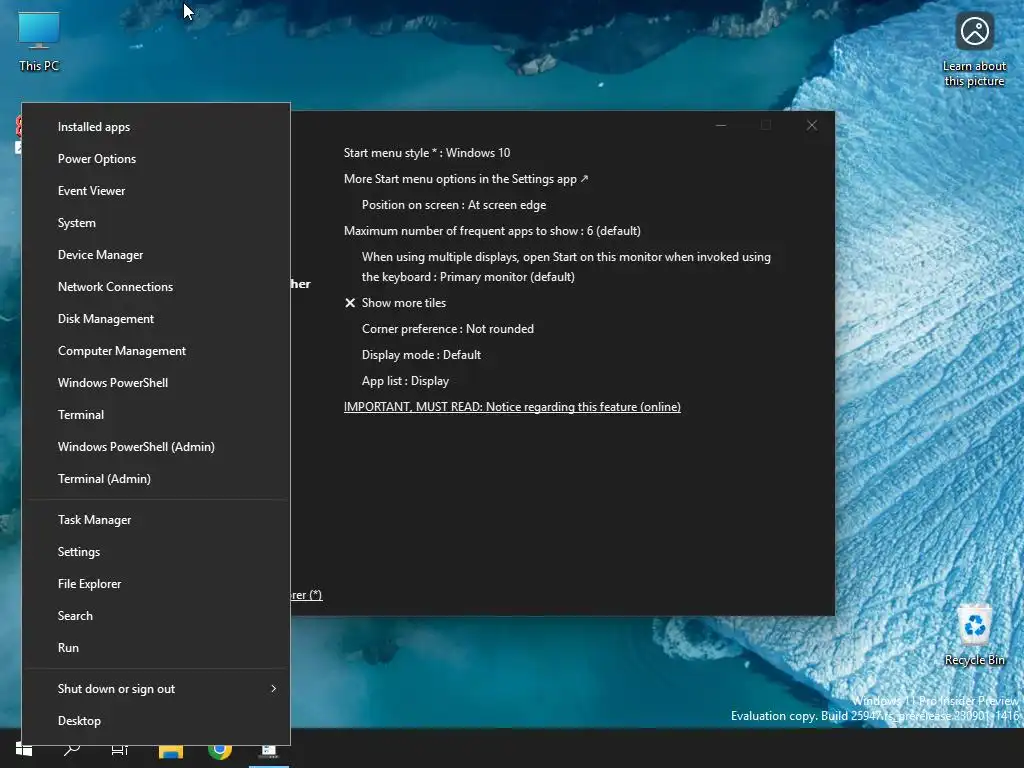
Task: Change the Display mode setting
Action: 421,355
